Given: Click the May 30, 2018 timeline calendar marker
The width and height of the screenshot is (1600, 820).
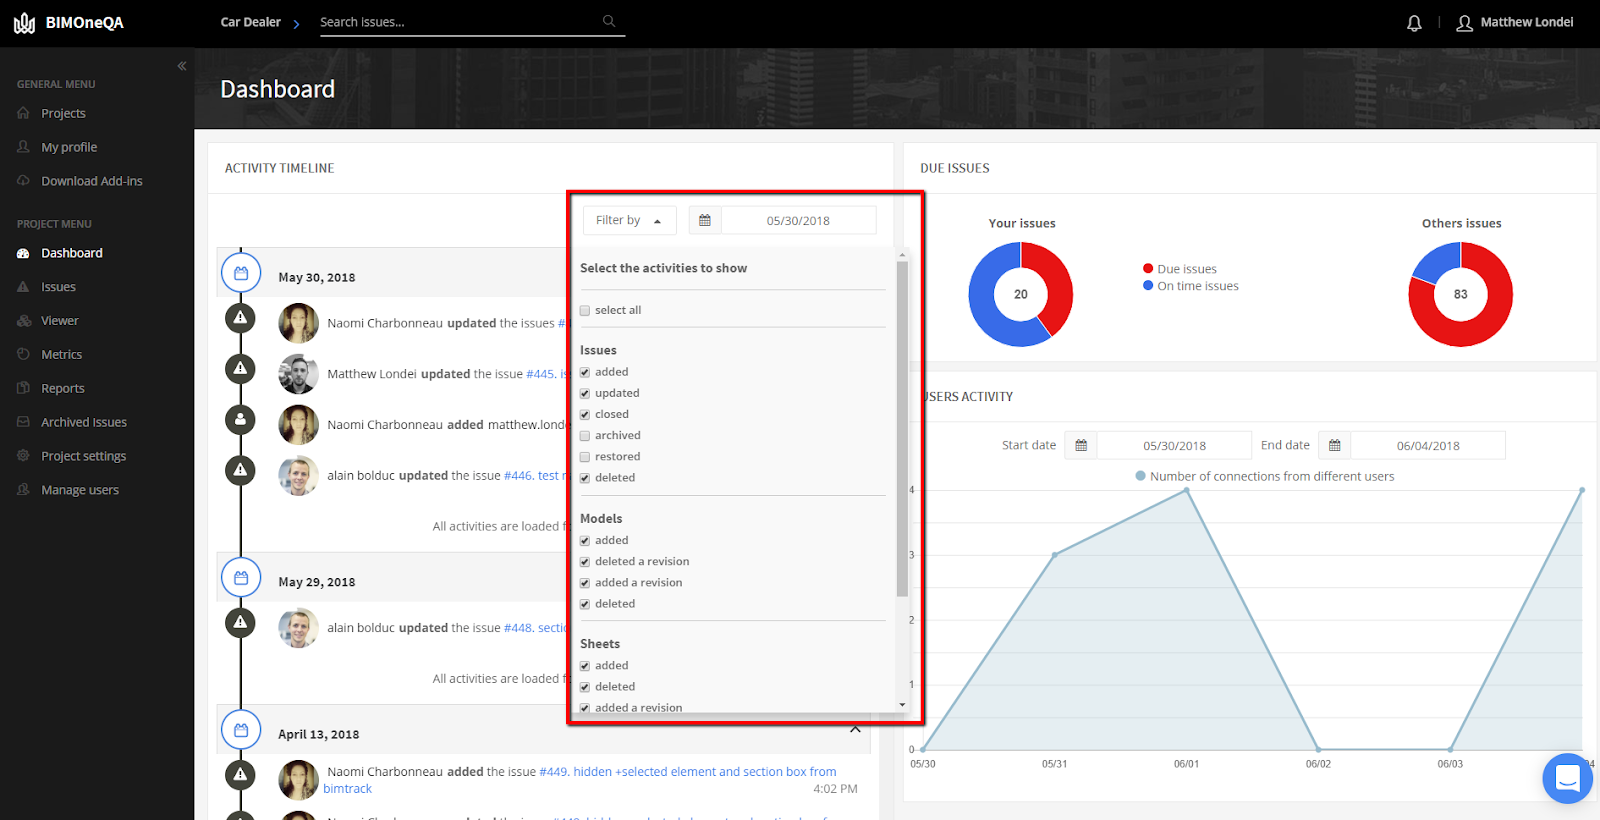Looking at the screenshot, I should pos(241,273).
